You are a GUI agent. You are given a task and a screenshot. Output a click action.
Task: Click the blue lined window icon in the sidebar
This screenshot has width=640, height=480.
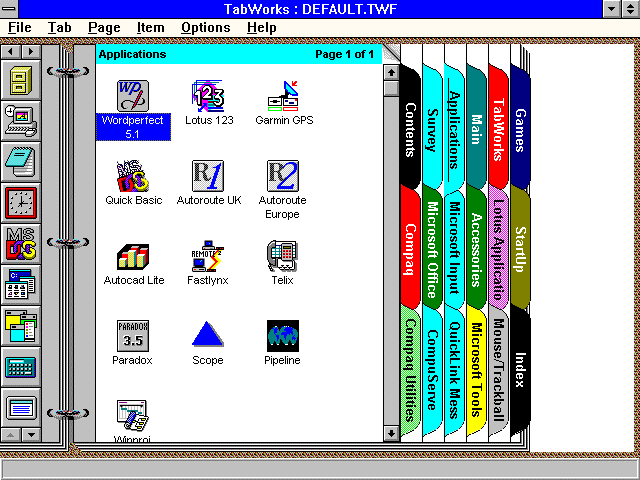pyautogui.click(x=21, y=408)
